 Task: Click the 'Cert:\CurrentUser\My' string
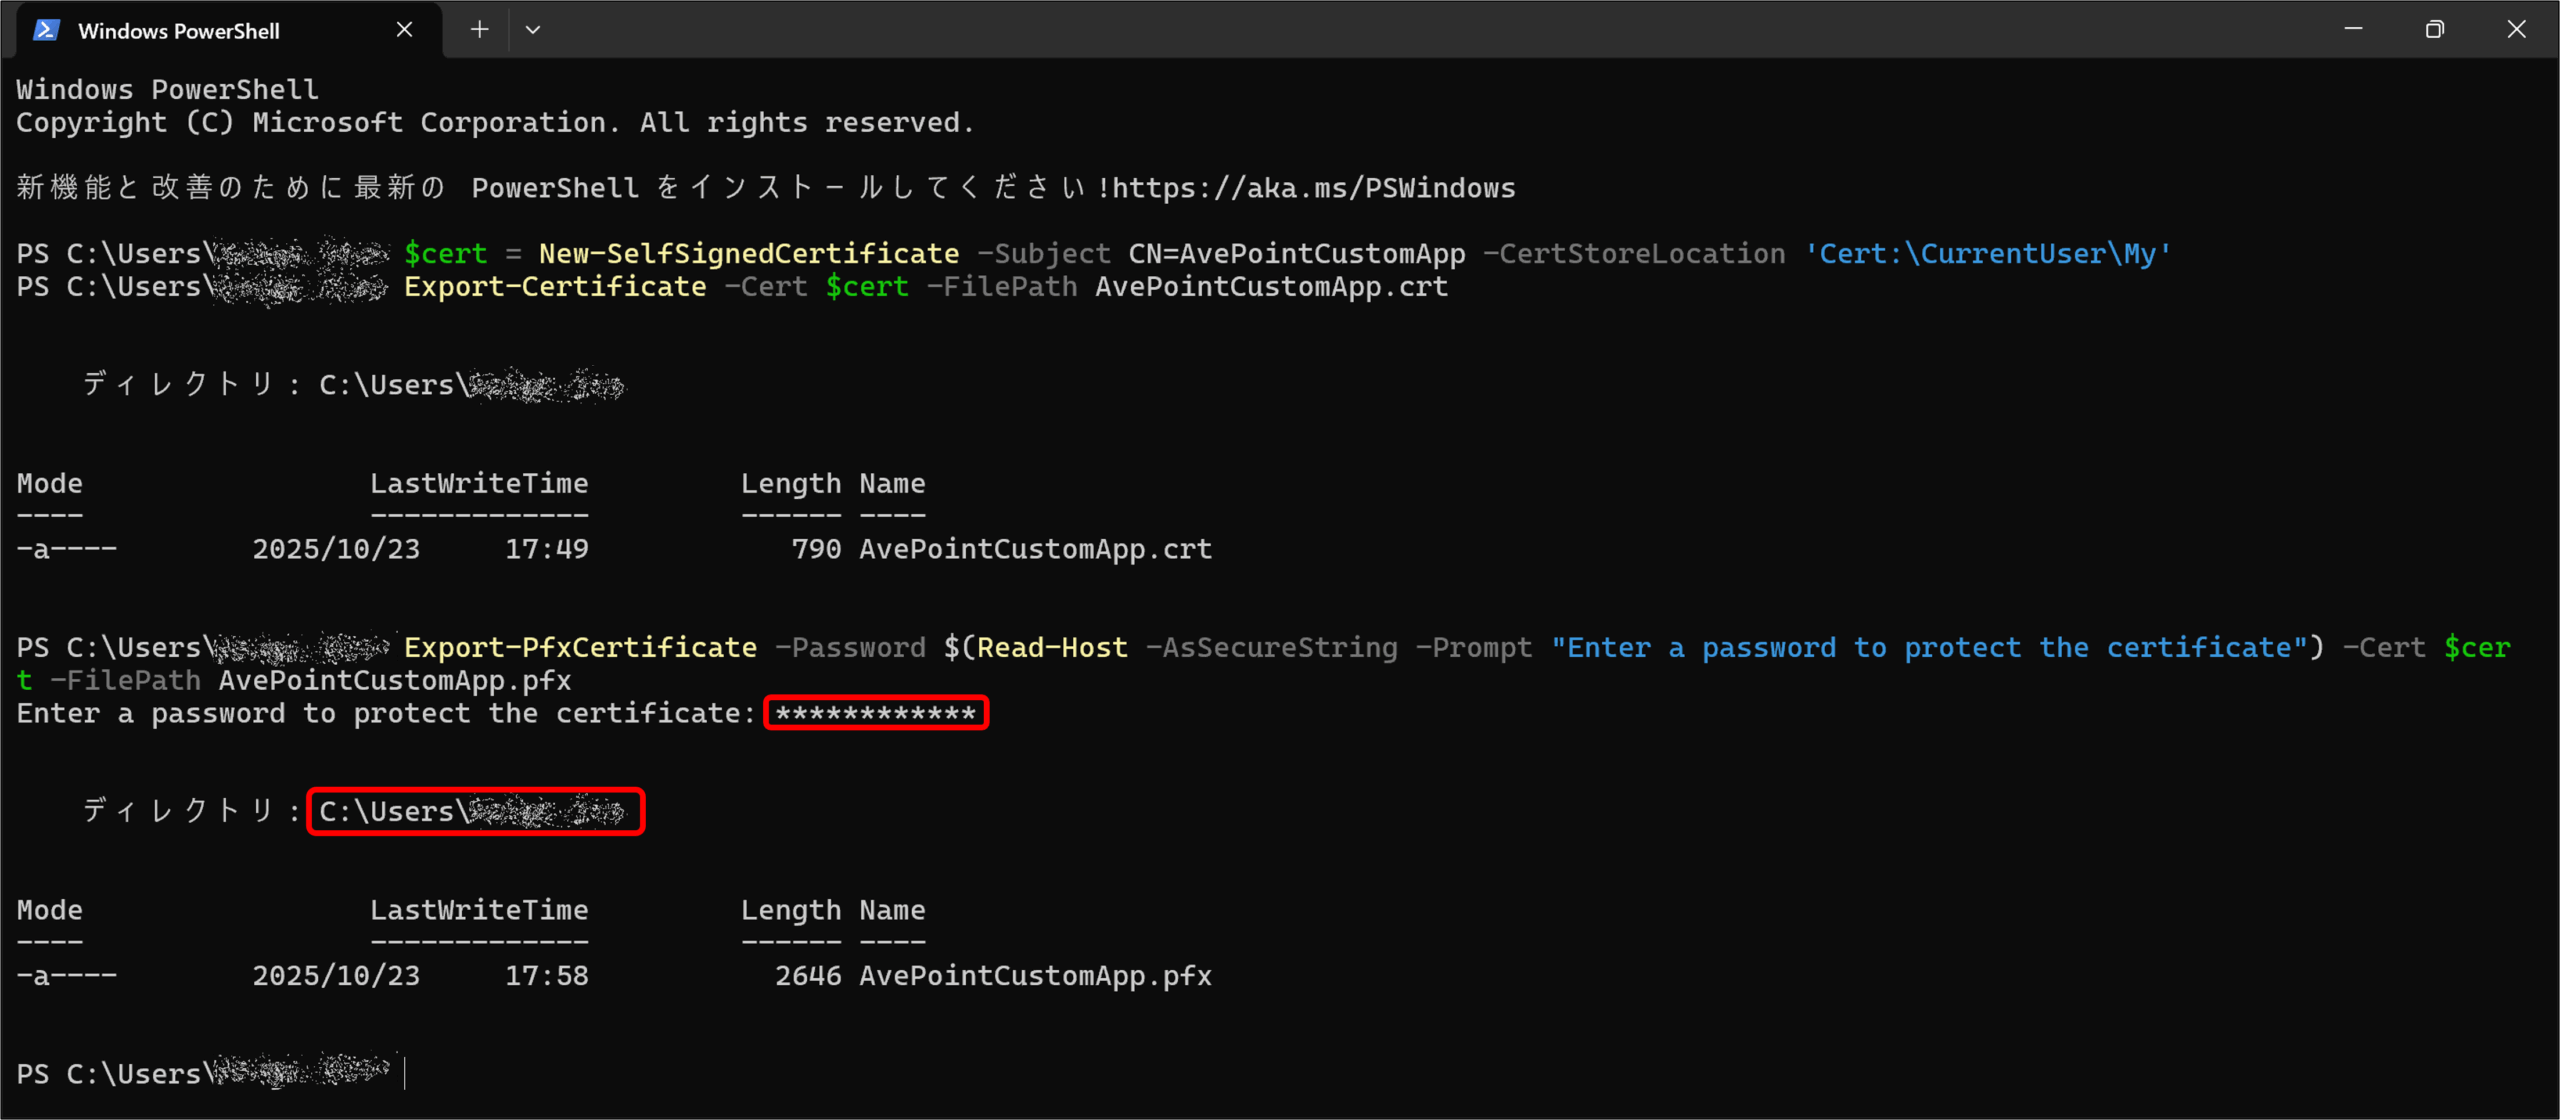click(1988, 254)
